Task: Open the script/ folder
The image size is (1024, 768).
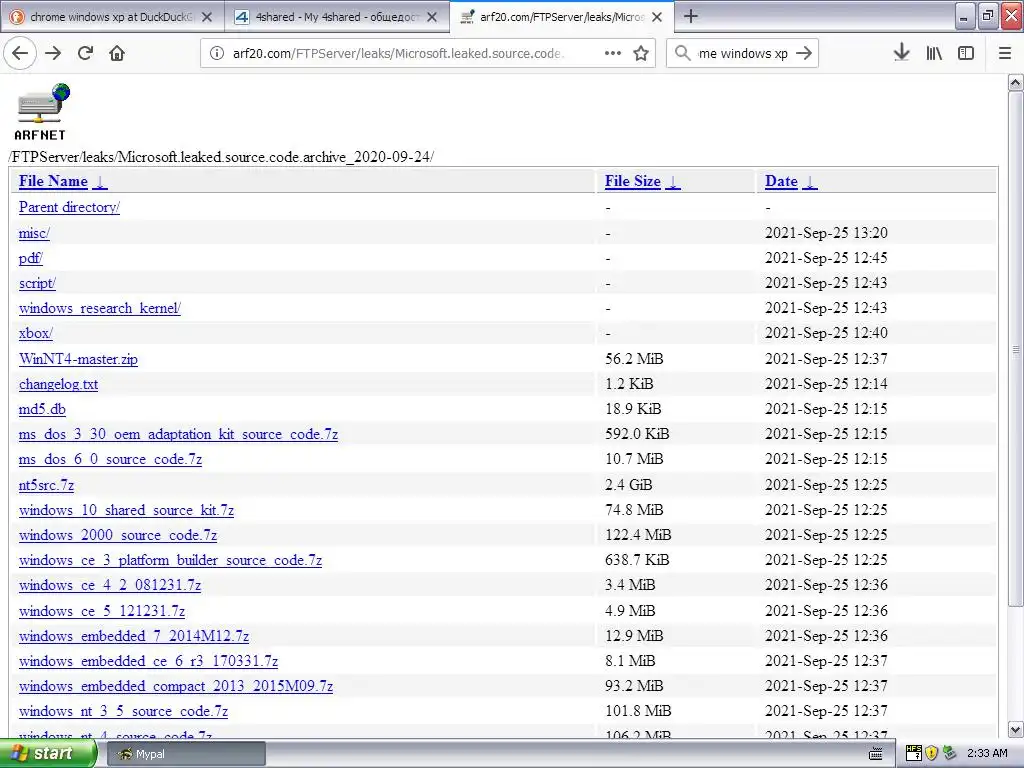Action: click(x=37, y=283)
